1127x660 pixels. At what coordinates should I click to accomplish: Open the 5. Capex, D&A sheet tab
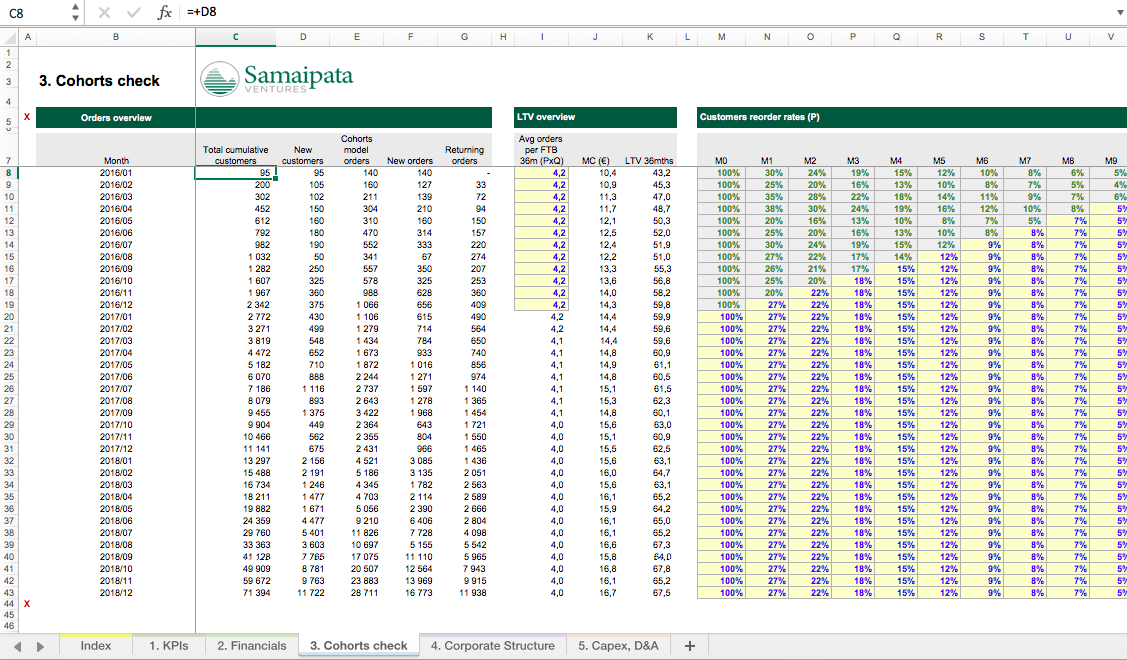(618, 646)
